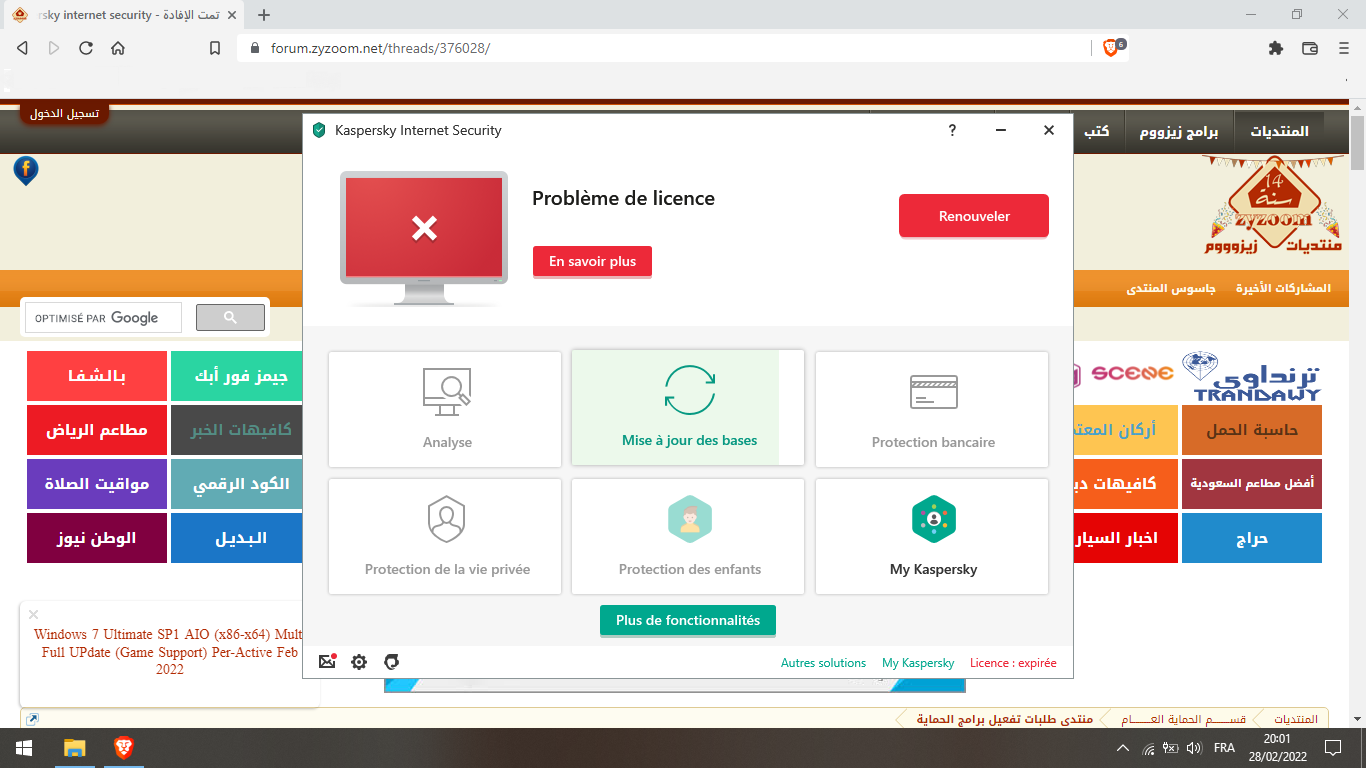Open breadcrumb منتدى طلبات تفعيل برامج الحماية
The height and width of the screenshot is (768, 1366).
pos(1007,719)
